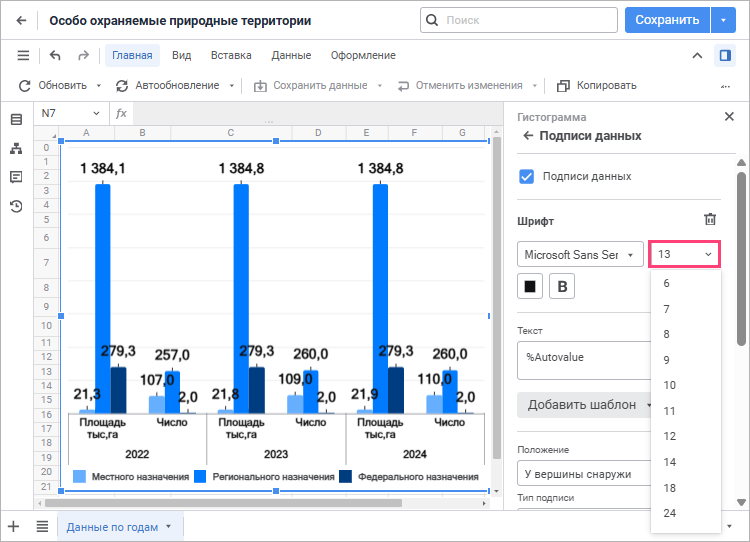Switch to the Главная tab

tap(132, 55)
